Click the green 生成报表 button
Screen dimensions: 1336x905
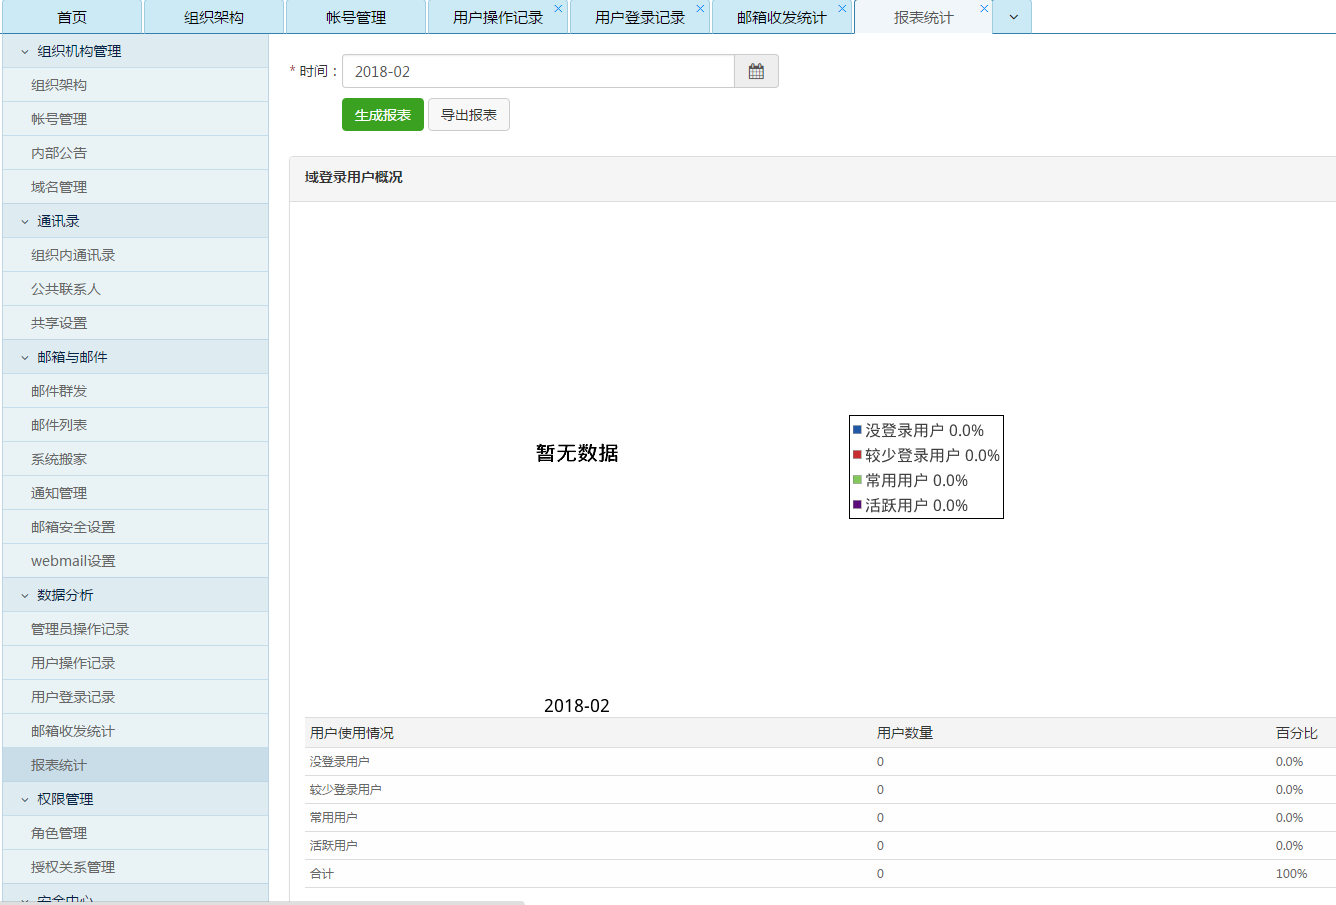(x=383, y=115)
